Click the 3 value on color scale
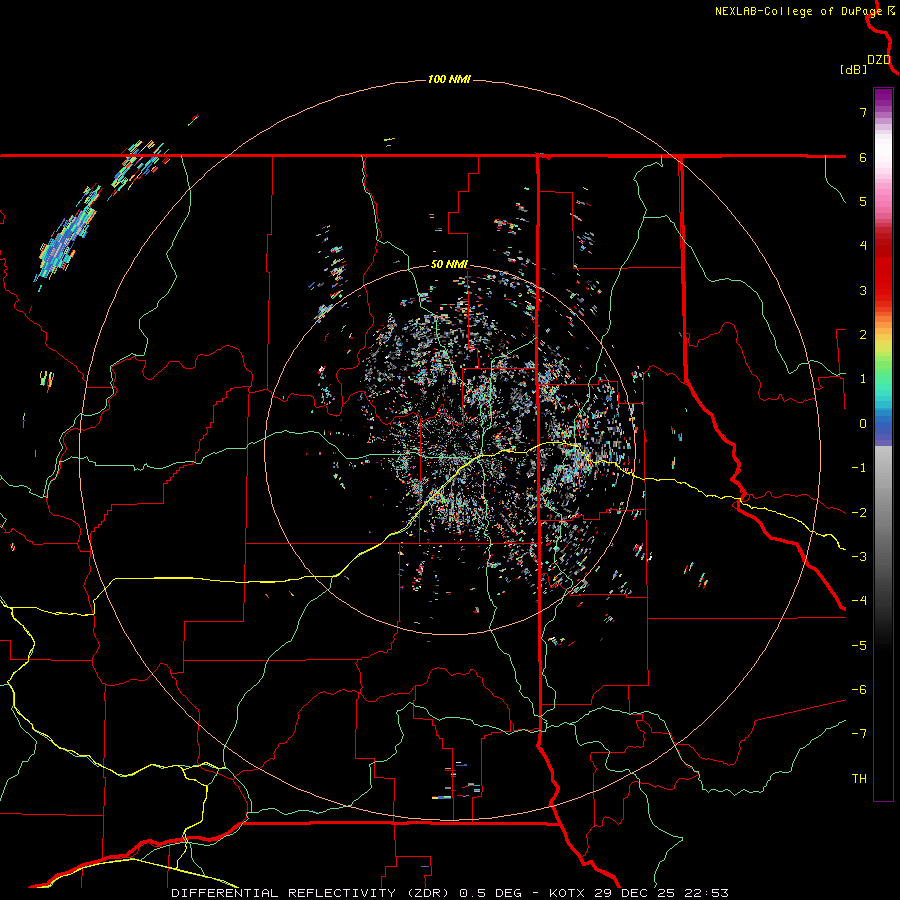Screen dimensions: 900x900 [x=863, y=290]
